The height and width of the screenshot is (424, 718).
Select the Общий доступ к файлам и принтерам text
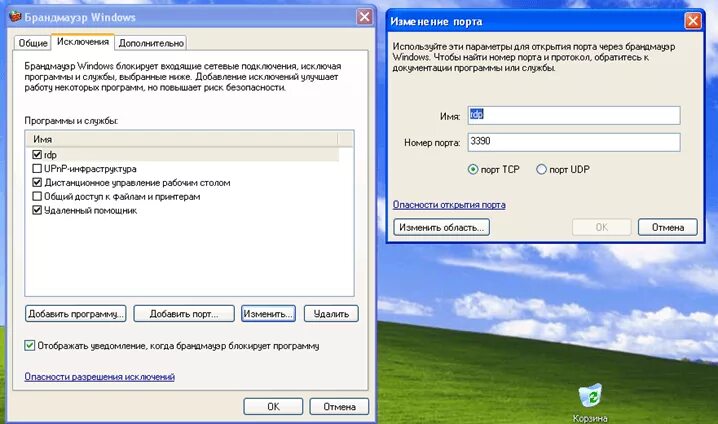pos(122,196)
